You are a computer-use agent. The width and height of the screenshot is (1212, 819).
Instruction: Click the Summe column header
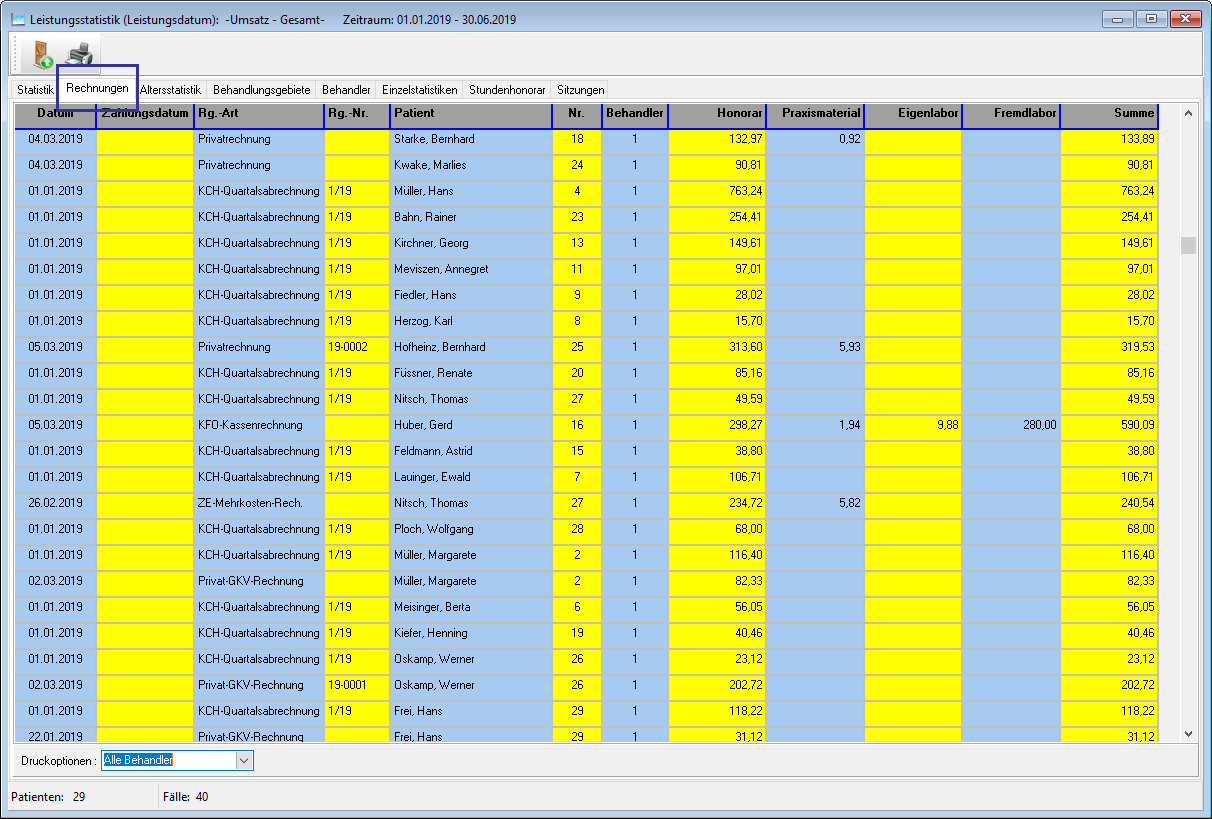click(1108, 114)
